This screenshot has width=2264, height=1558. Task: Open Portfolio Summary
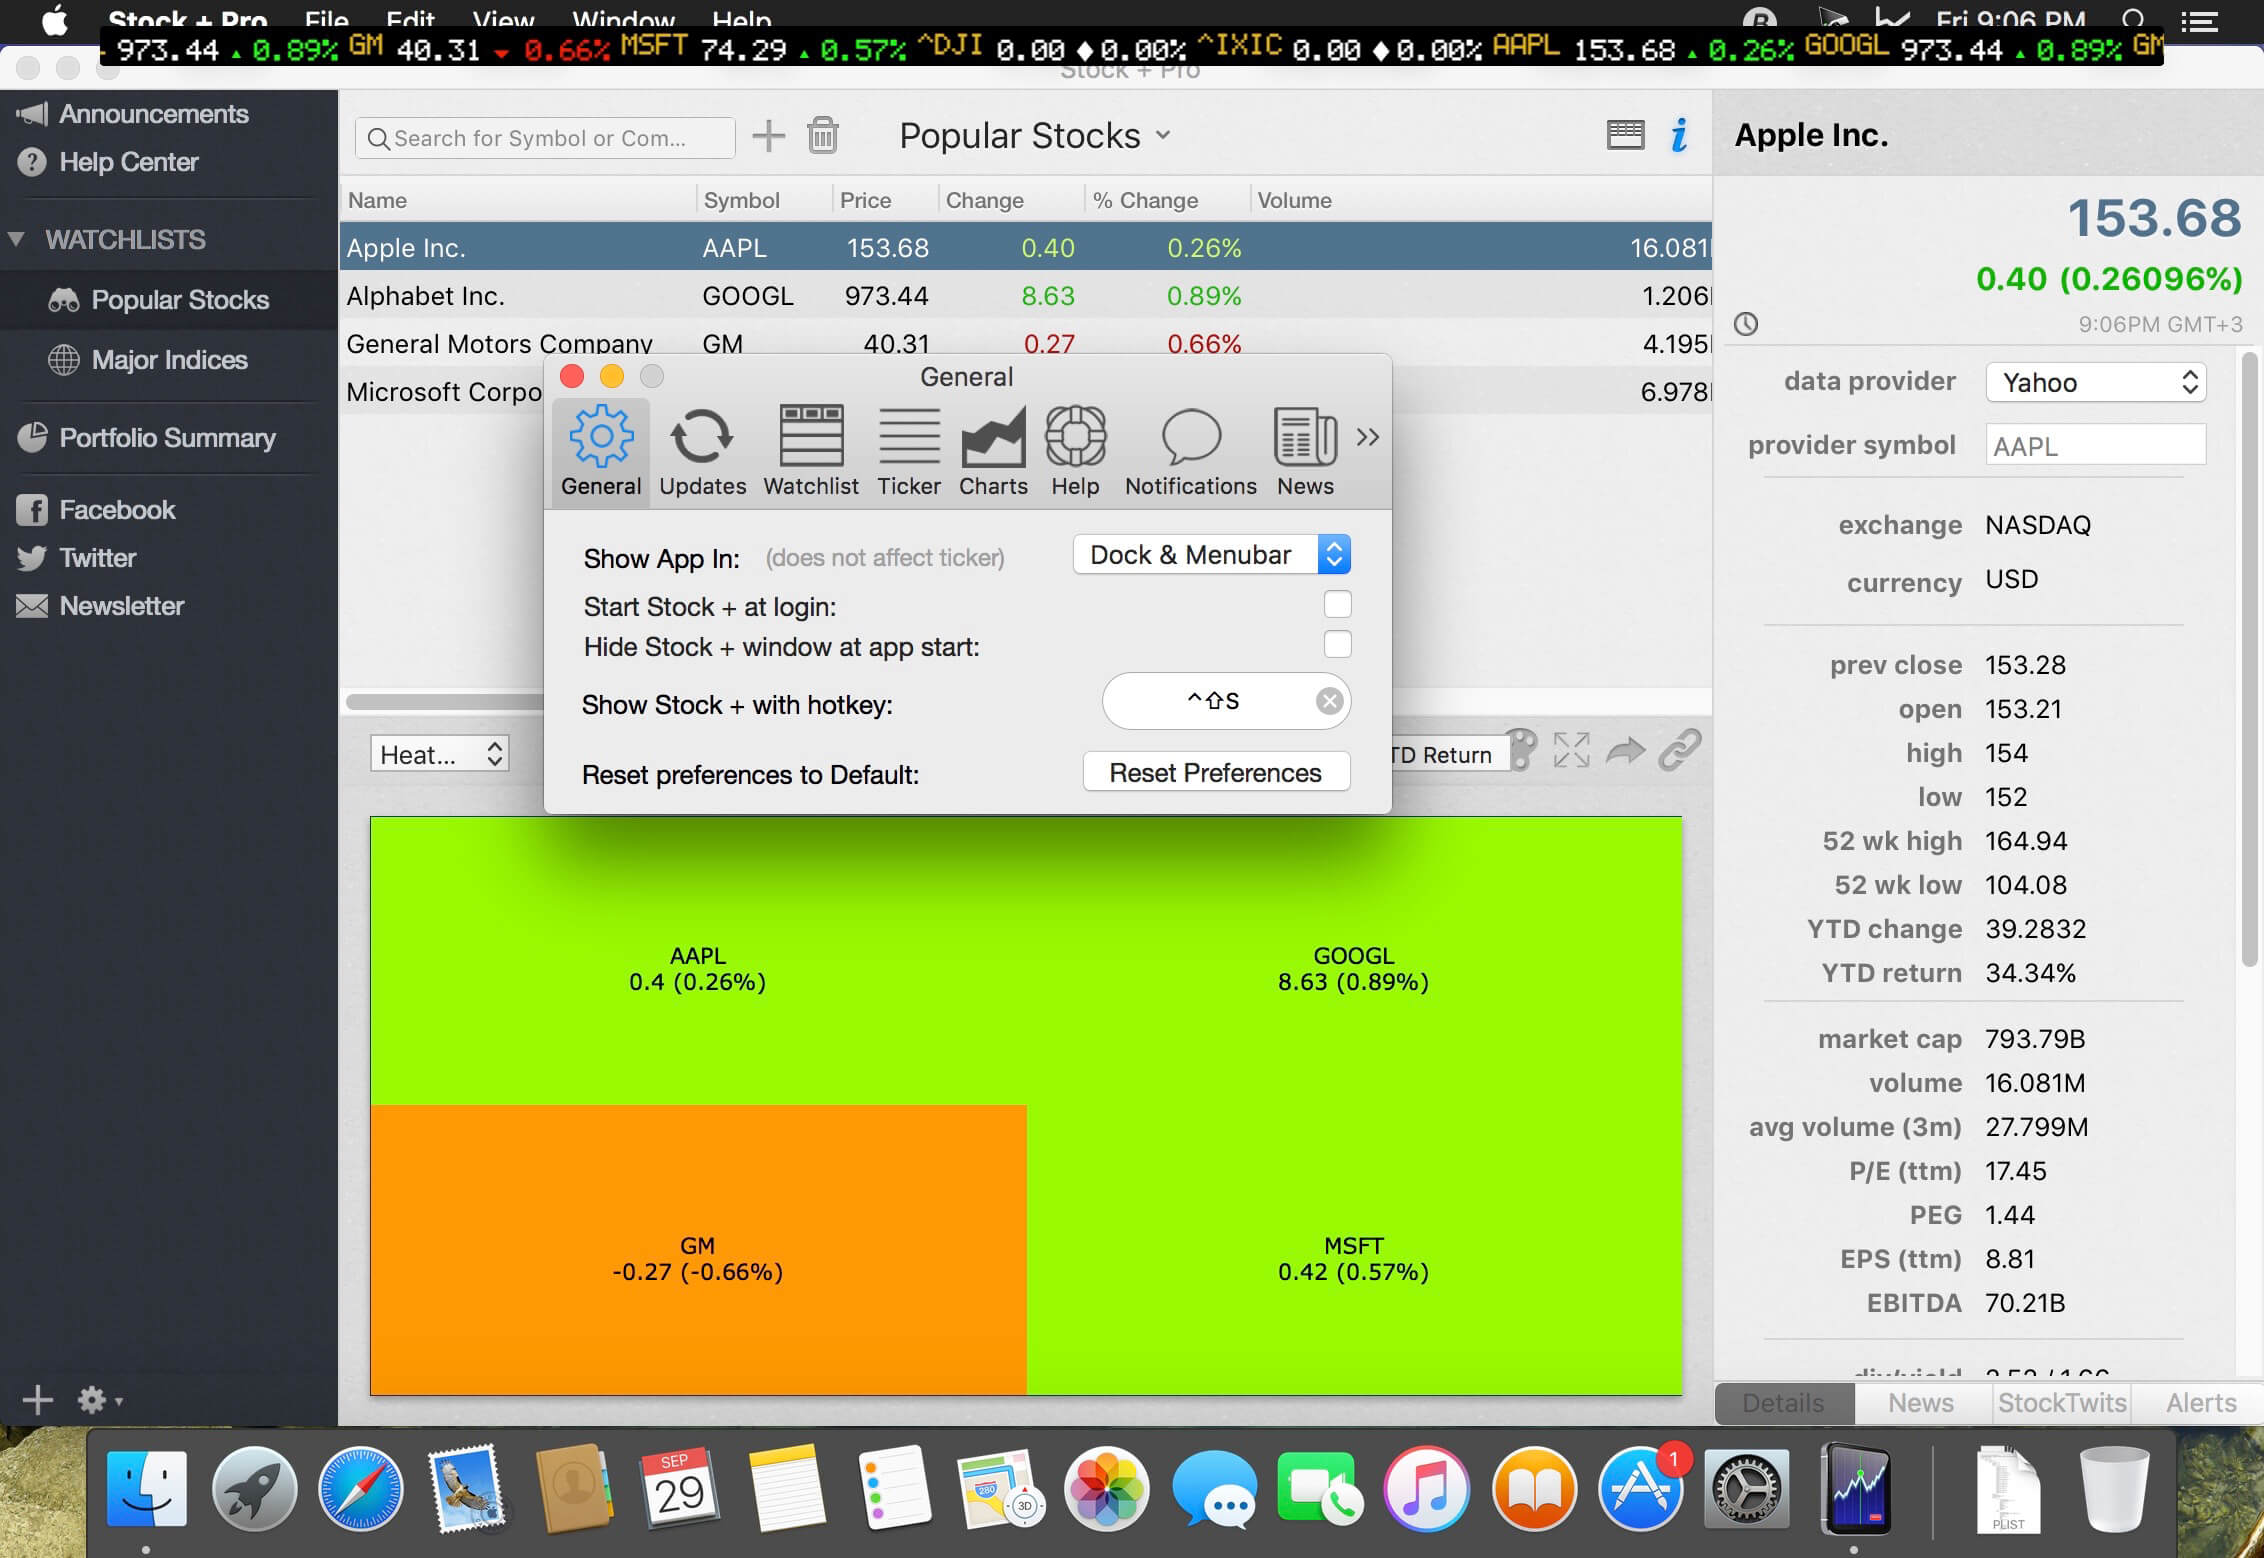point(146,438)
